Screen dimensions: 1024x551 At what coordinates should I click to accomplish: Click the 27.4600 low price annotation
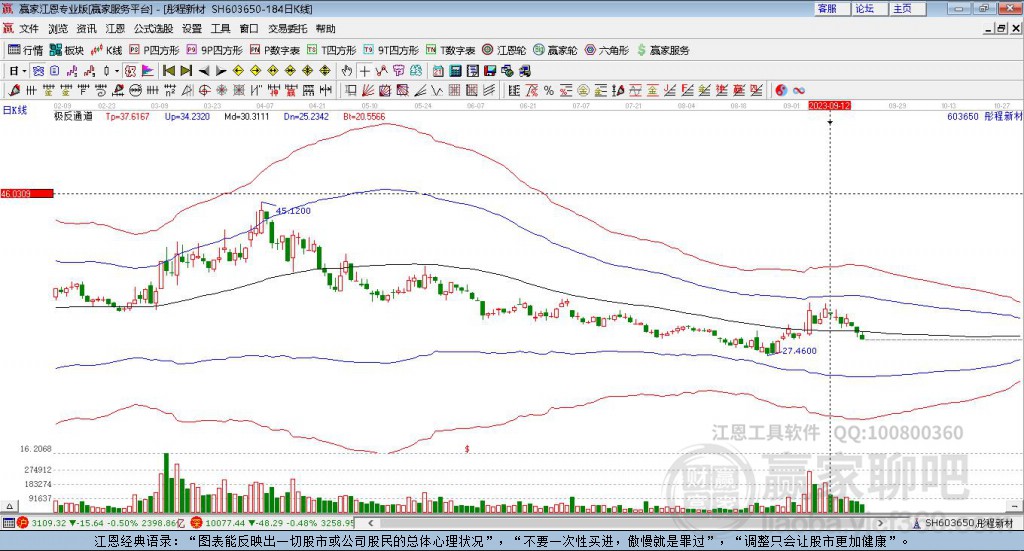(x=799, y=351)
